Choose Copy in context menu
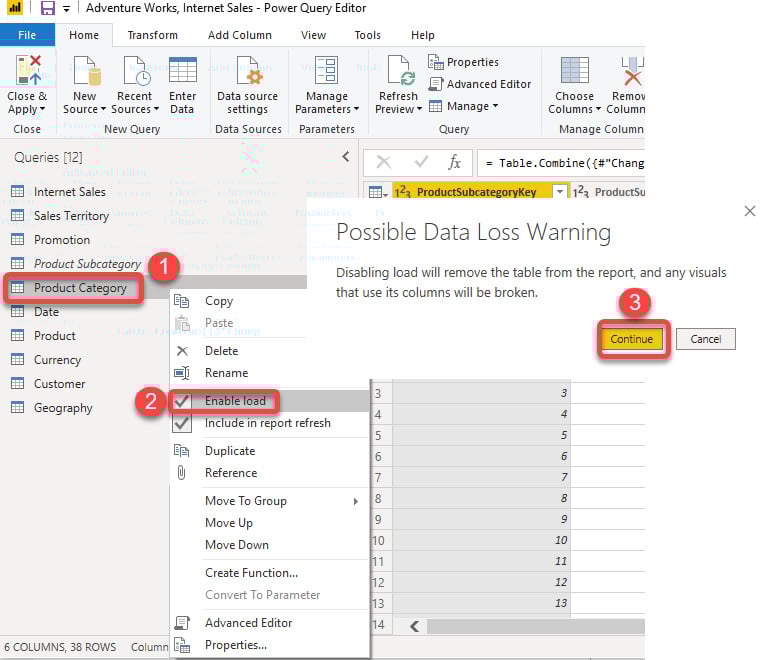762x660 pixels. pyautogui.click(x=219, y=301)
